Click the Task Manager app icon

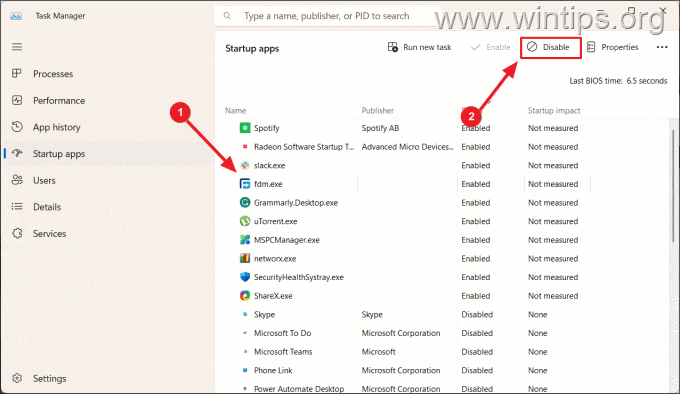point(16,16)
